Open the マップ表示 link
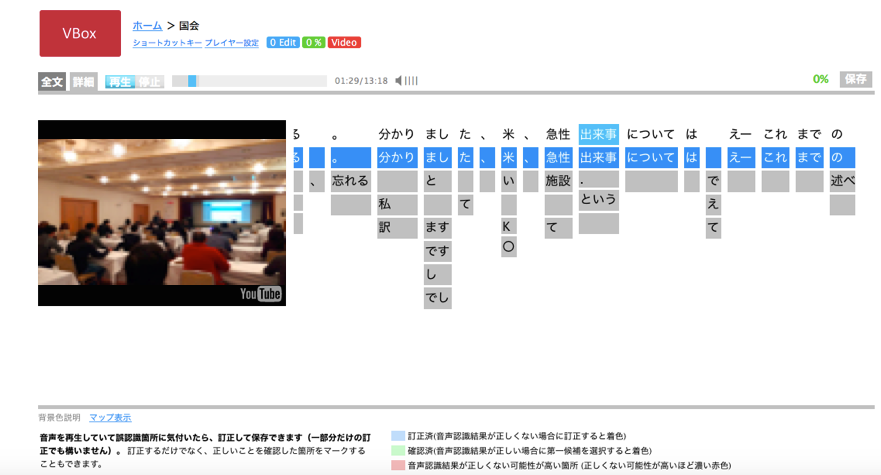 110,418
